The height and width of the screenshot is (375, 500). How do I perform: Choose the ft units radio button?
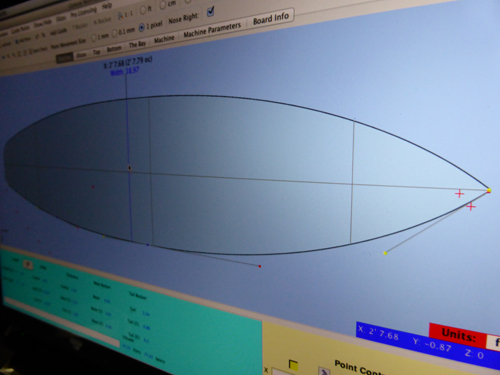(x=143, y=10)
